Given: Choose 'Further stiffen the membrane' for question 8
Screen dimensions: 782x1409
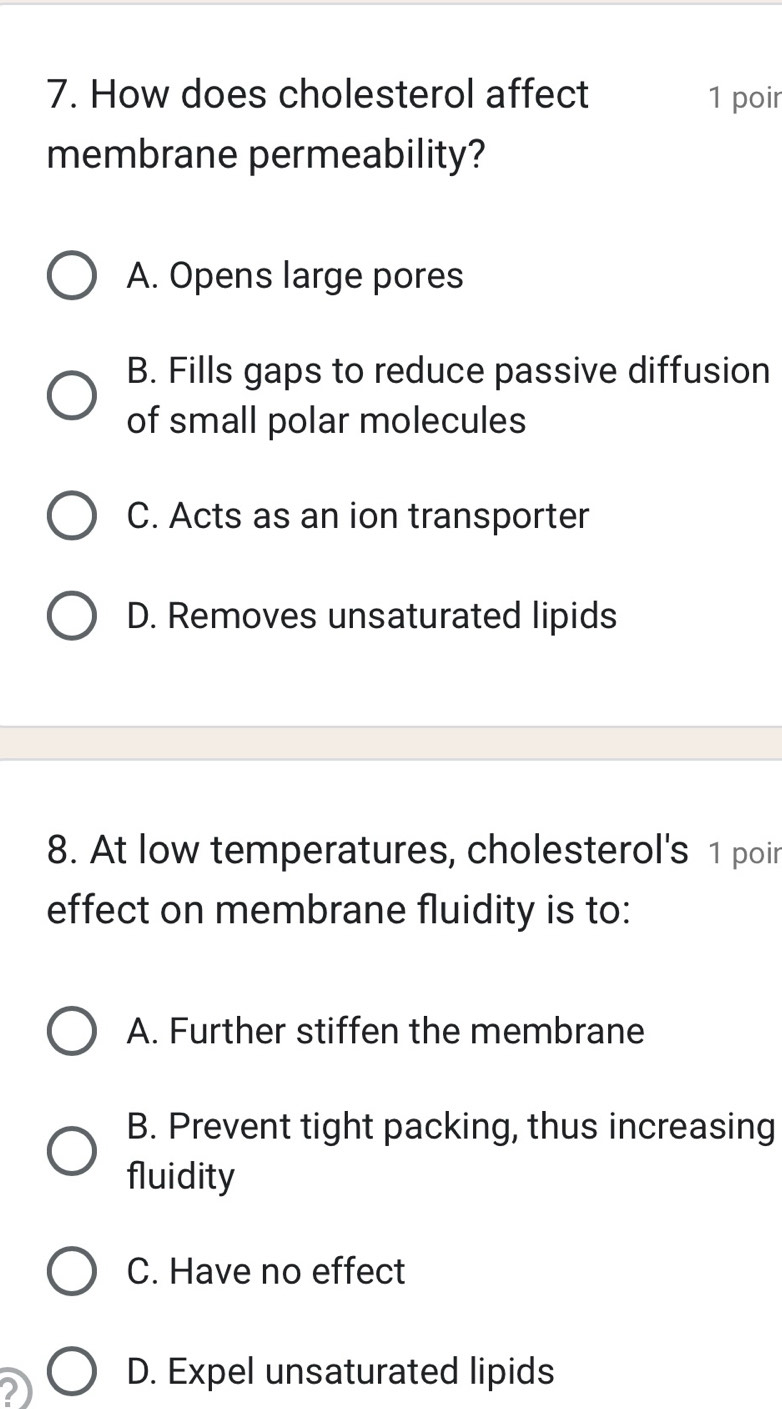Looking at the screenshot, I should click(70, 1031).
